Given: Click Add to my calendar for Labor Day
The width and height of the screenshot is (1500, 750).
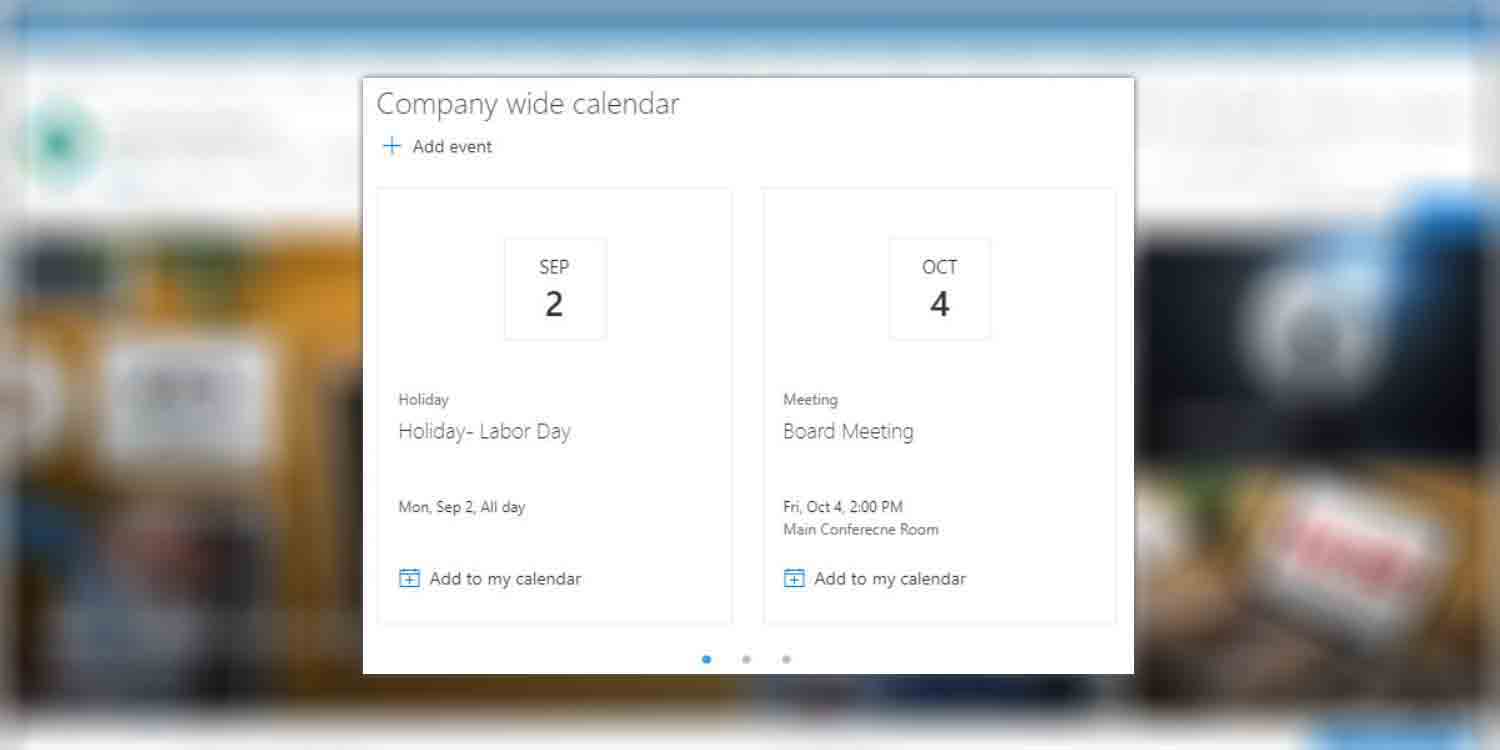Looking at the screenshot, I should pyautogui.click(x=505, y=578).
